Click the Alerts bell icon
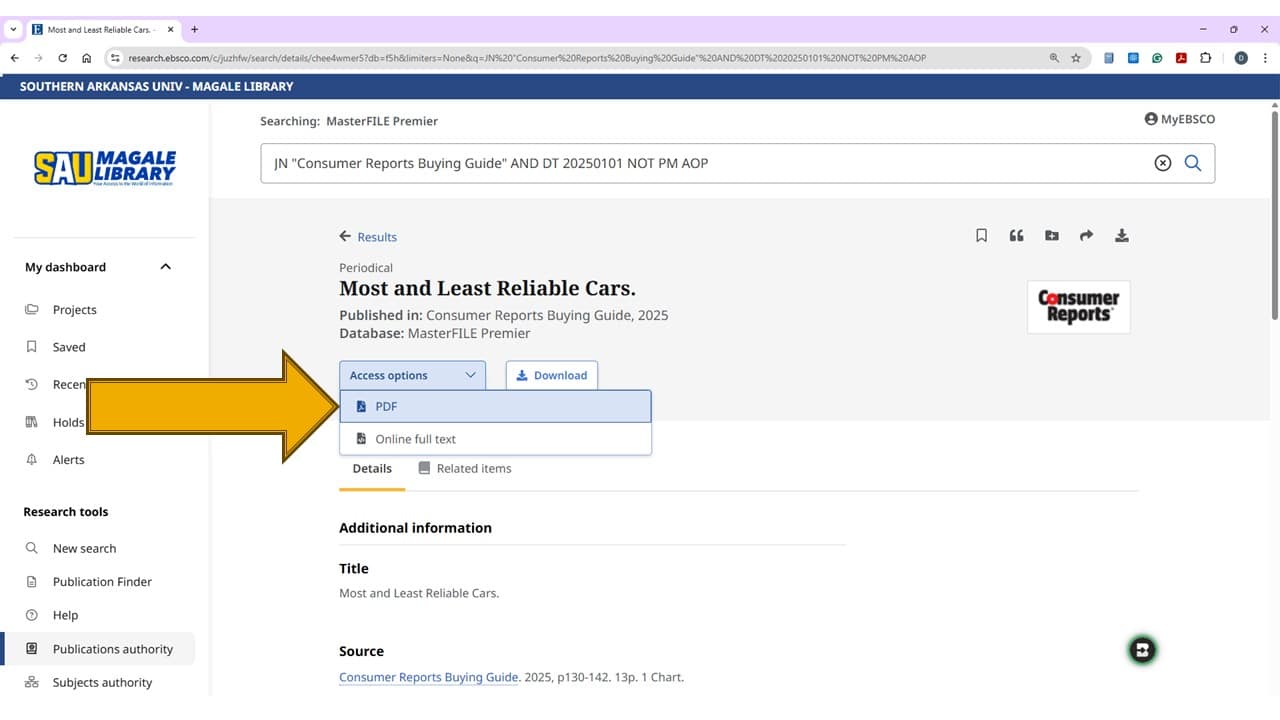The width and height of the screenshot is (1280, 720). pyautogui.click(x=32, y=460)
